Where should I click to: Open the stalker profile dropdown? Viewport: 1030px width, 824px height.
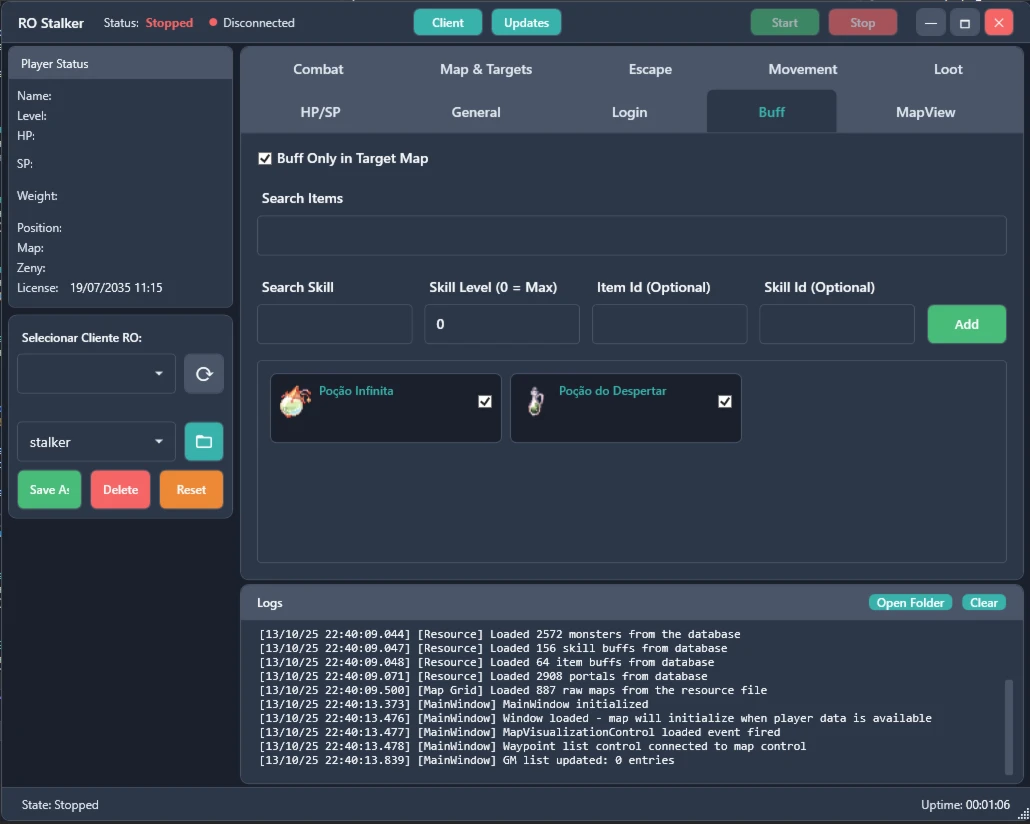(x=97, y=441)
